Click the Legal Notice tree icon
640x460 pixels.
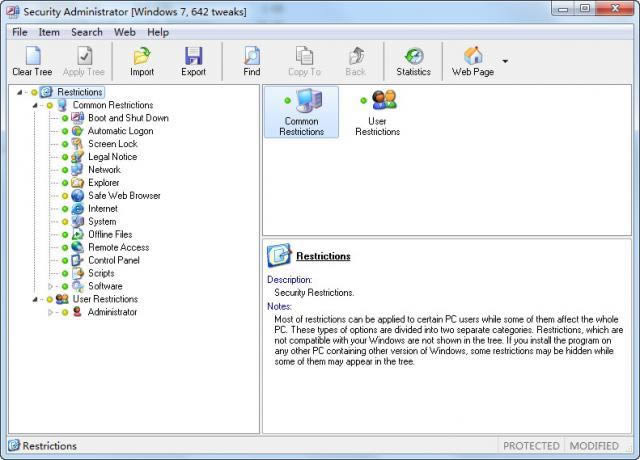78,157
